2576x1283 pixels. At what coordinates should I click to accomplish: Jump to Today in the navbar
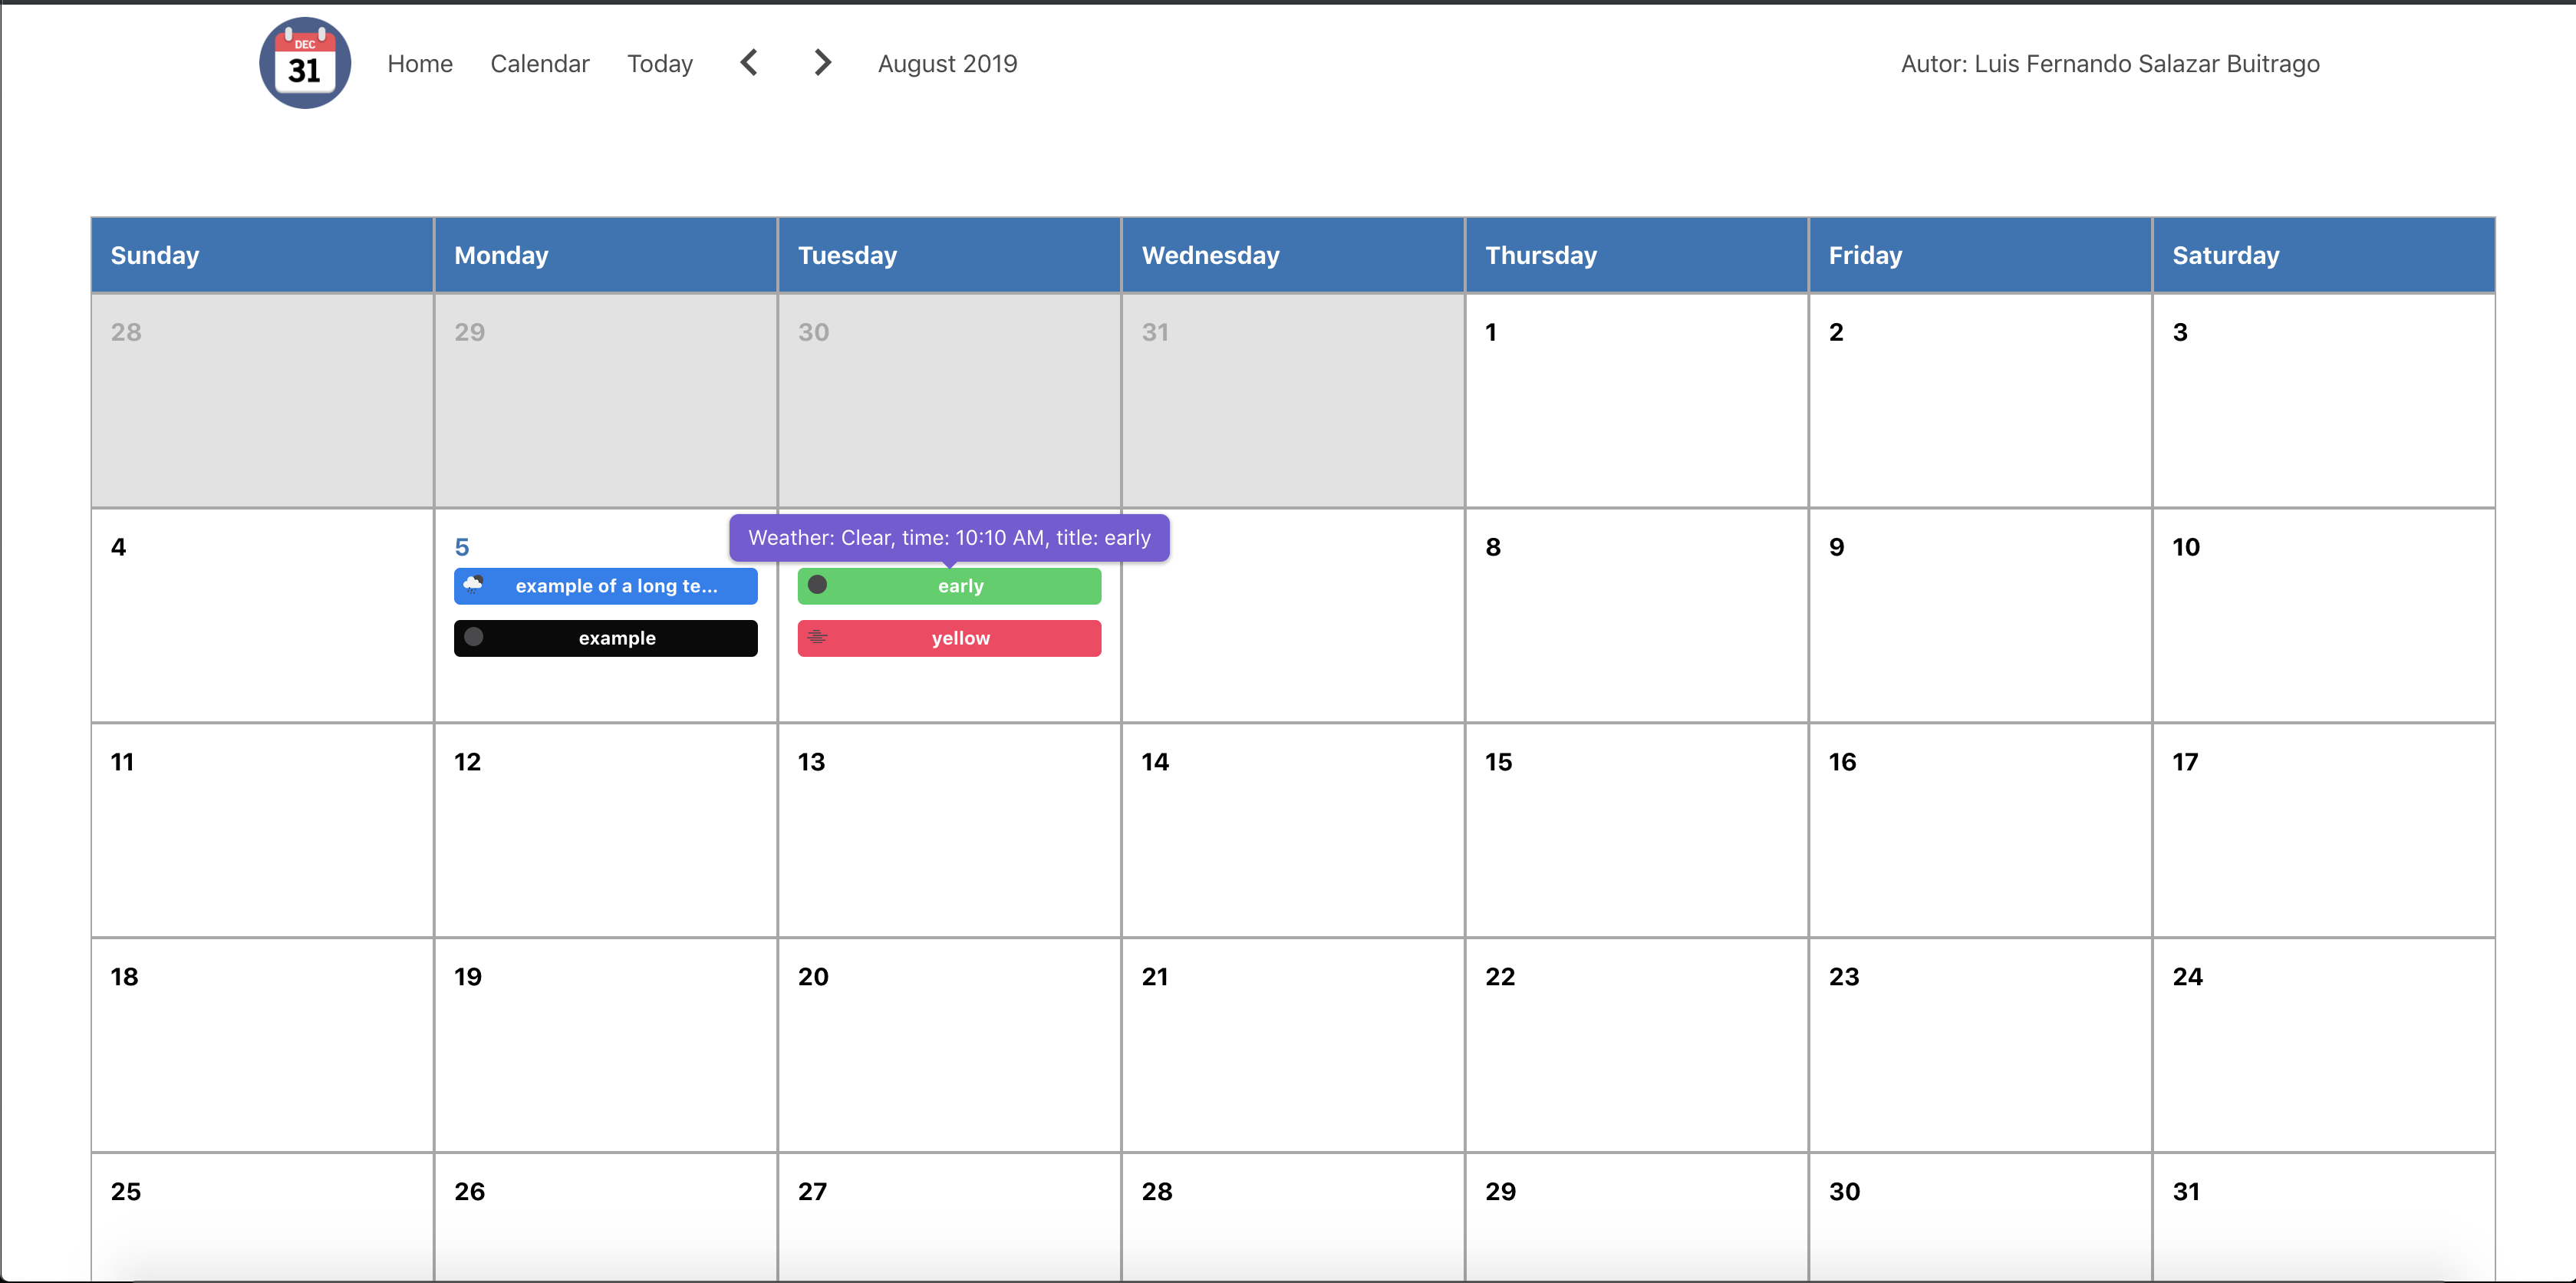tap(660, 64)
